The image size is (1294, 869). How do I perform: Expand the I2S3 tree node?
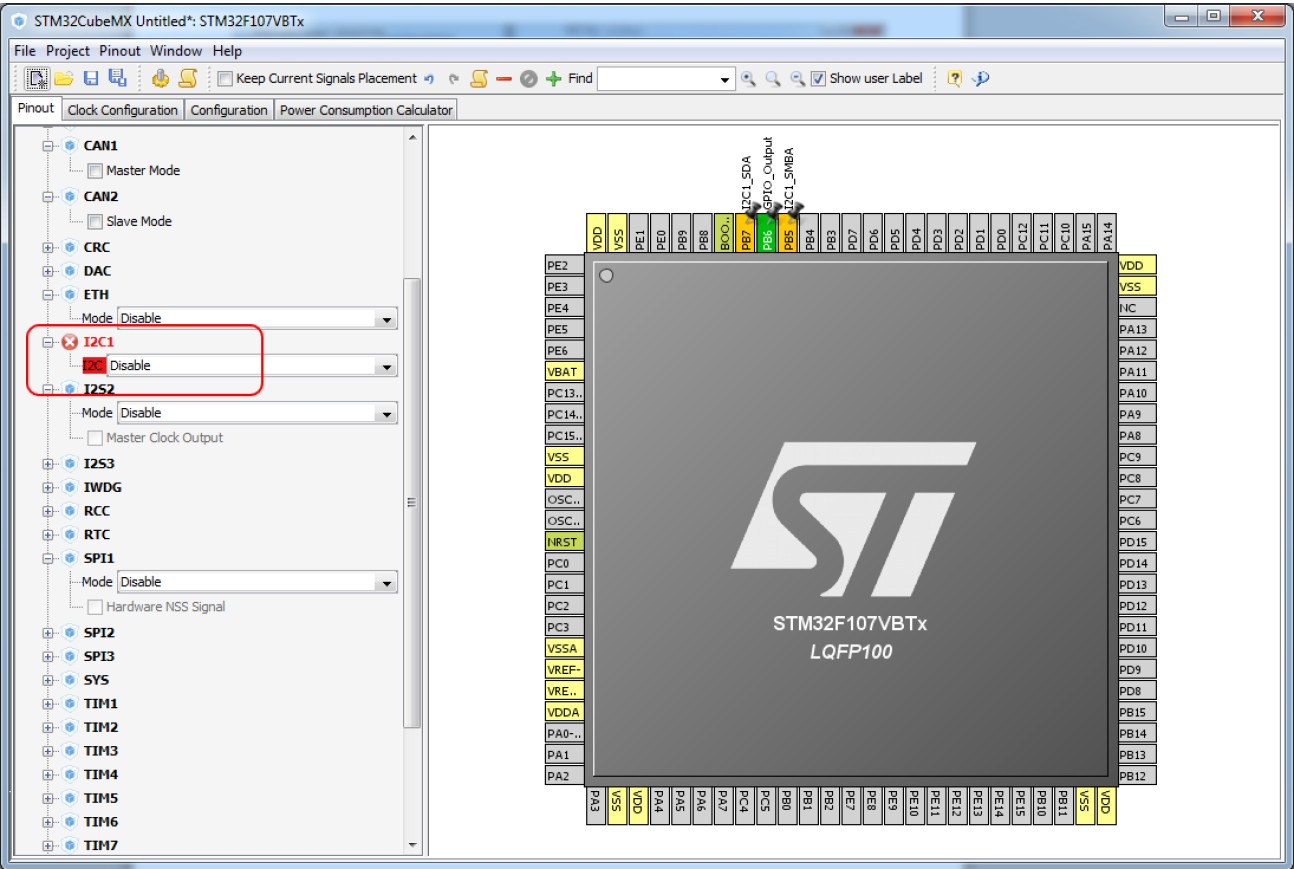coord(48,464)
